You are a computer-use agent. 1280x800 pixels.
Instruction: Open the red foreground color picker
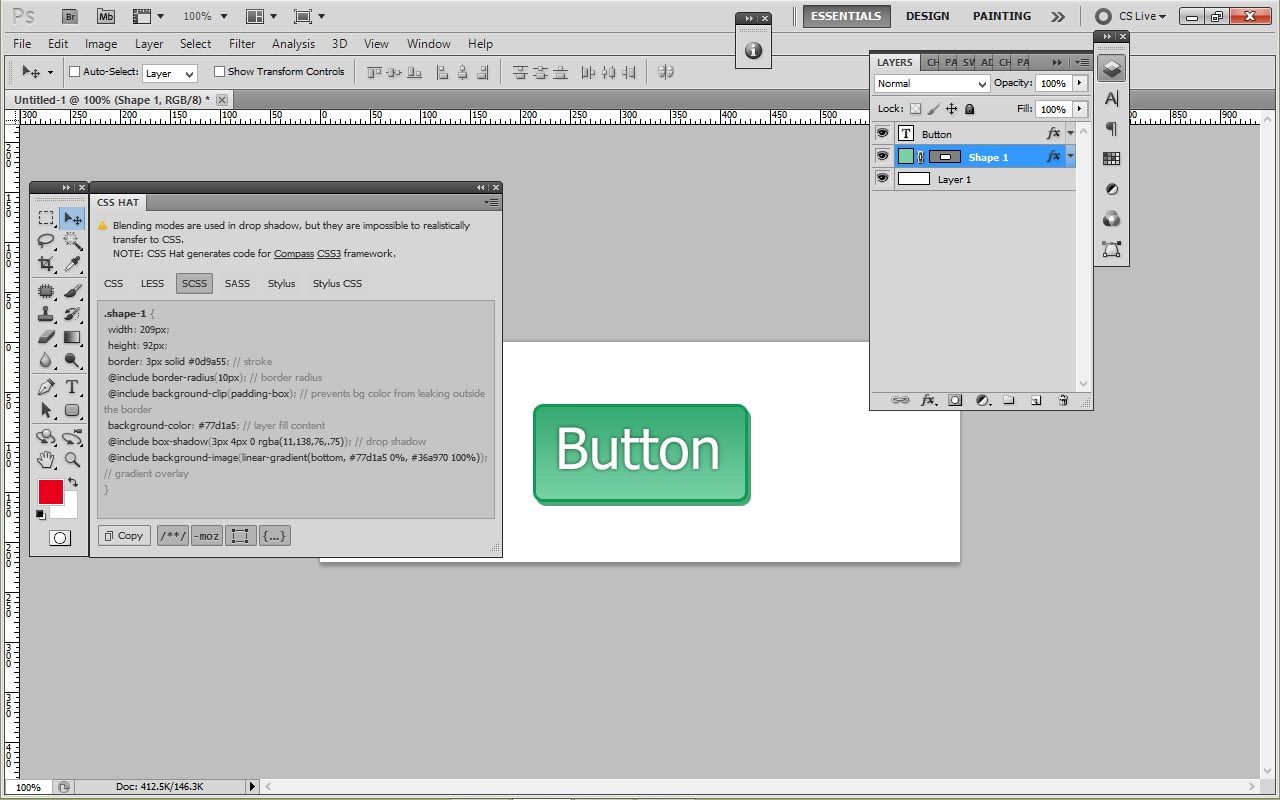click(51, 492)
